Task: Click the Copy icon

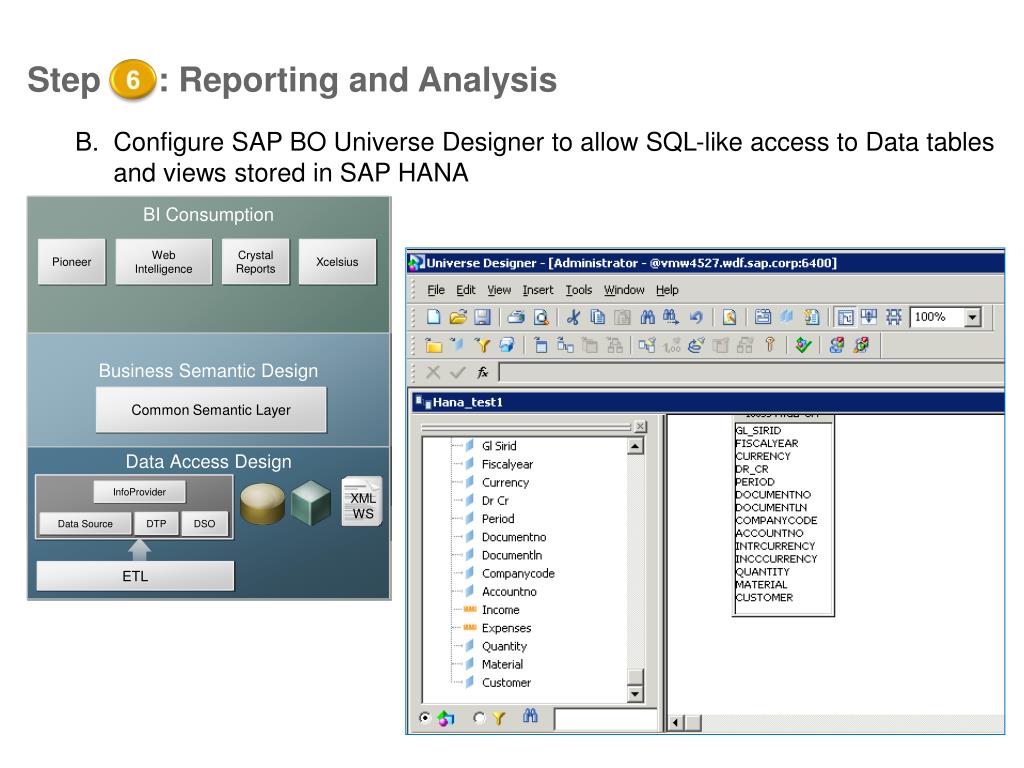Action: (598, 317)
